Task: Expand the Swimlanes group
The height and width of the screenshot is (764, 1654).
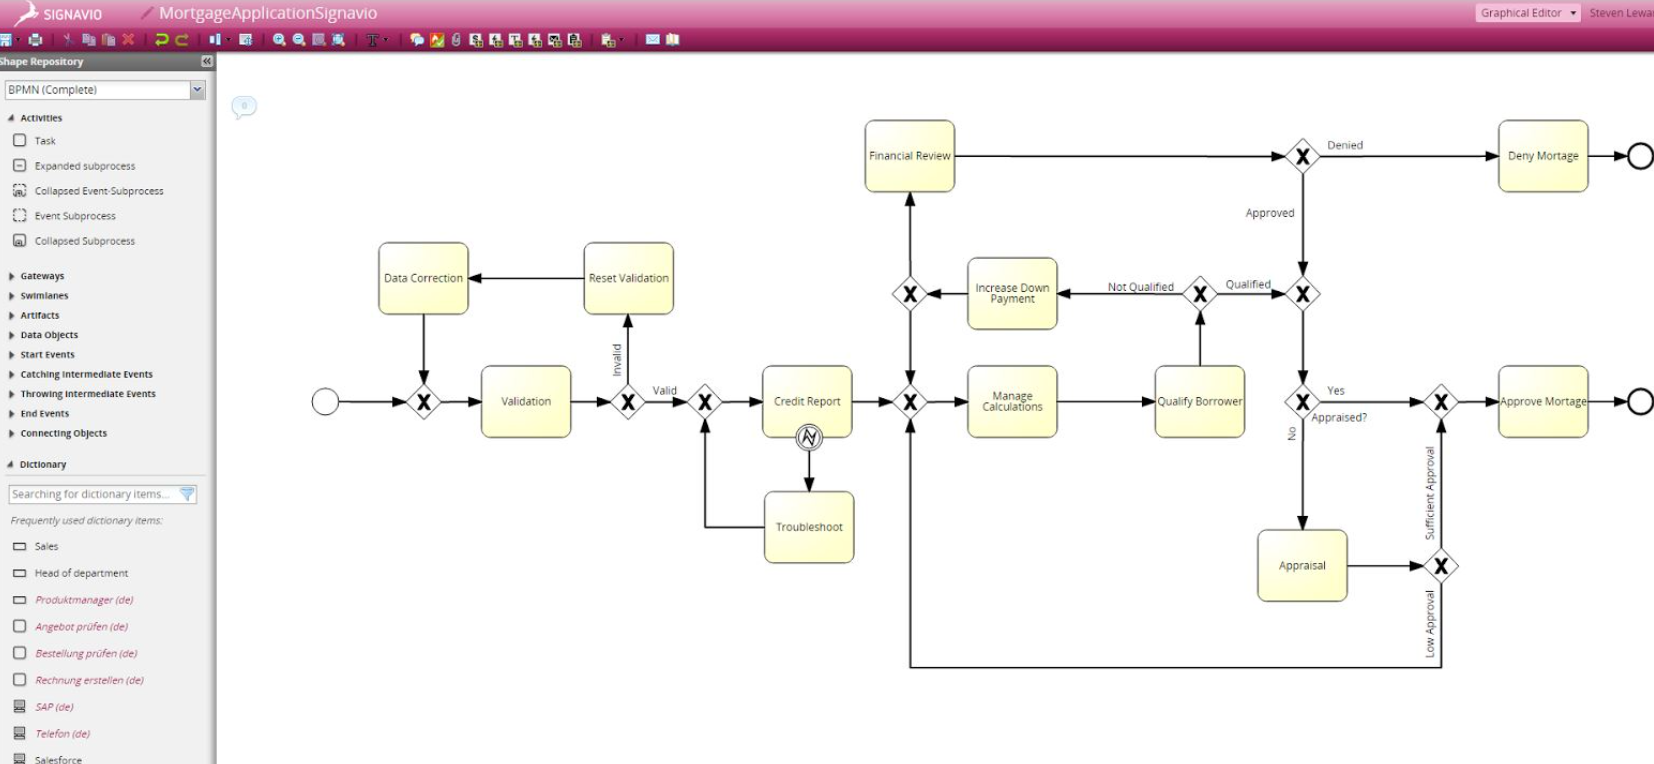Action: (11, 296)
